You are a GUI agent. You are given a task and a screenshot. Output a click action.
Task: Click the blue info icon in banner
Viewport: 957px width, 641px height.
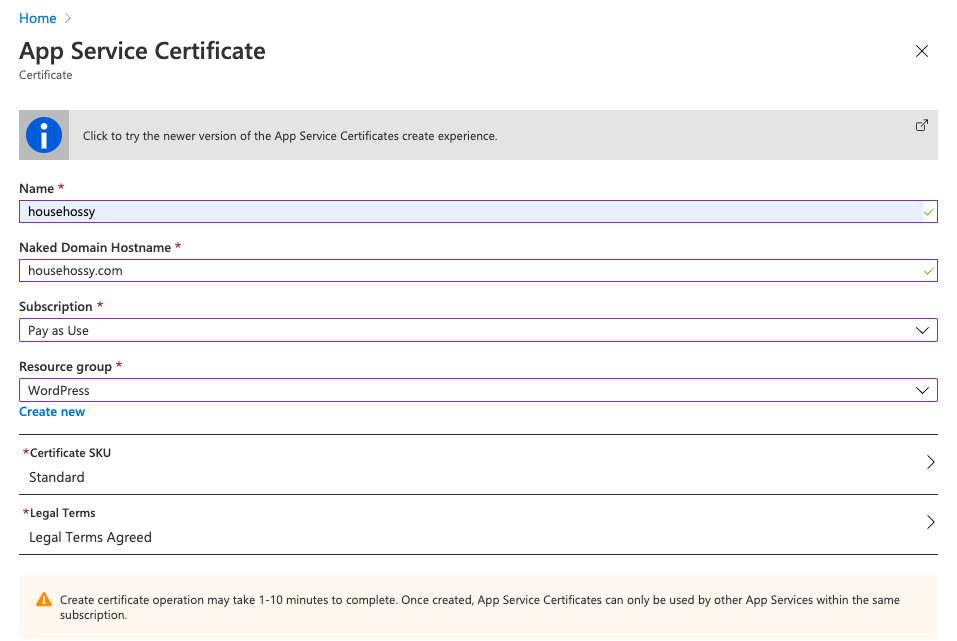pos(44,135)
